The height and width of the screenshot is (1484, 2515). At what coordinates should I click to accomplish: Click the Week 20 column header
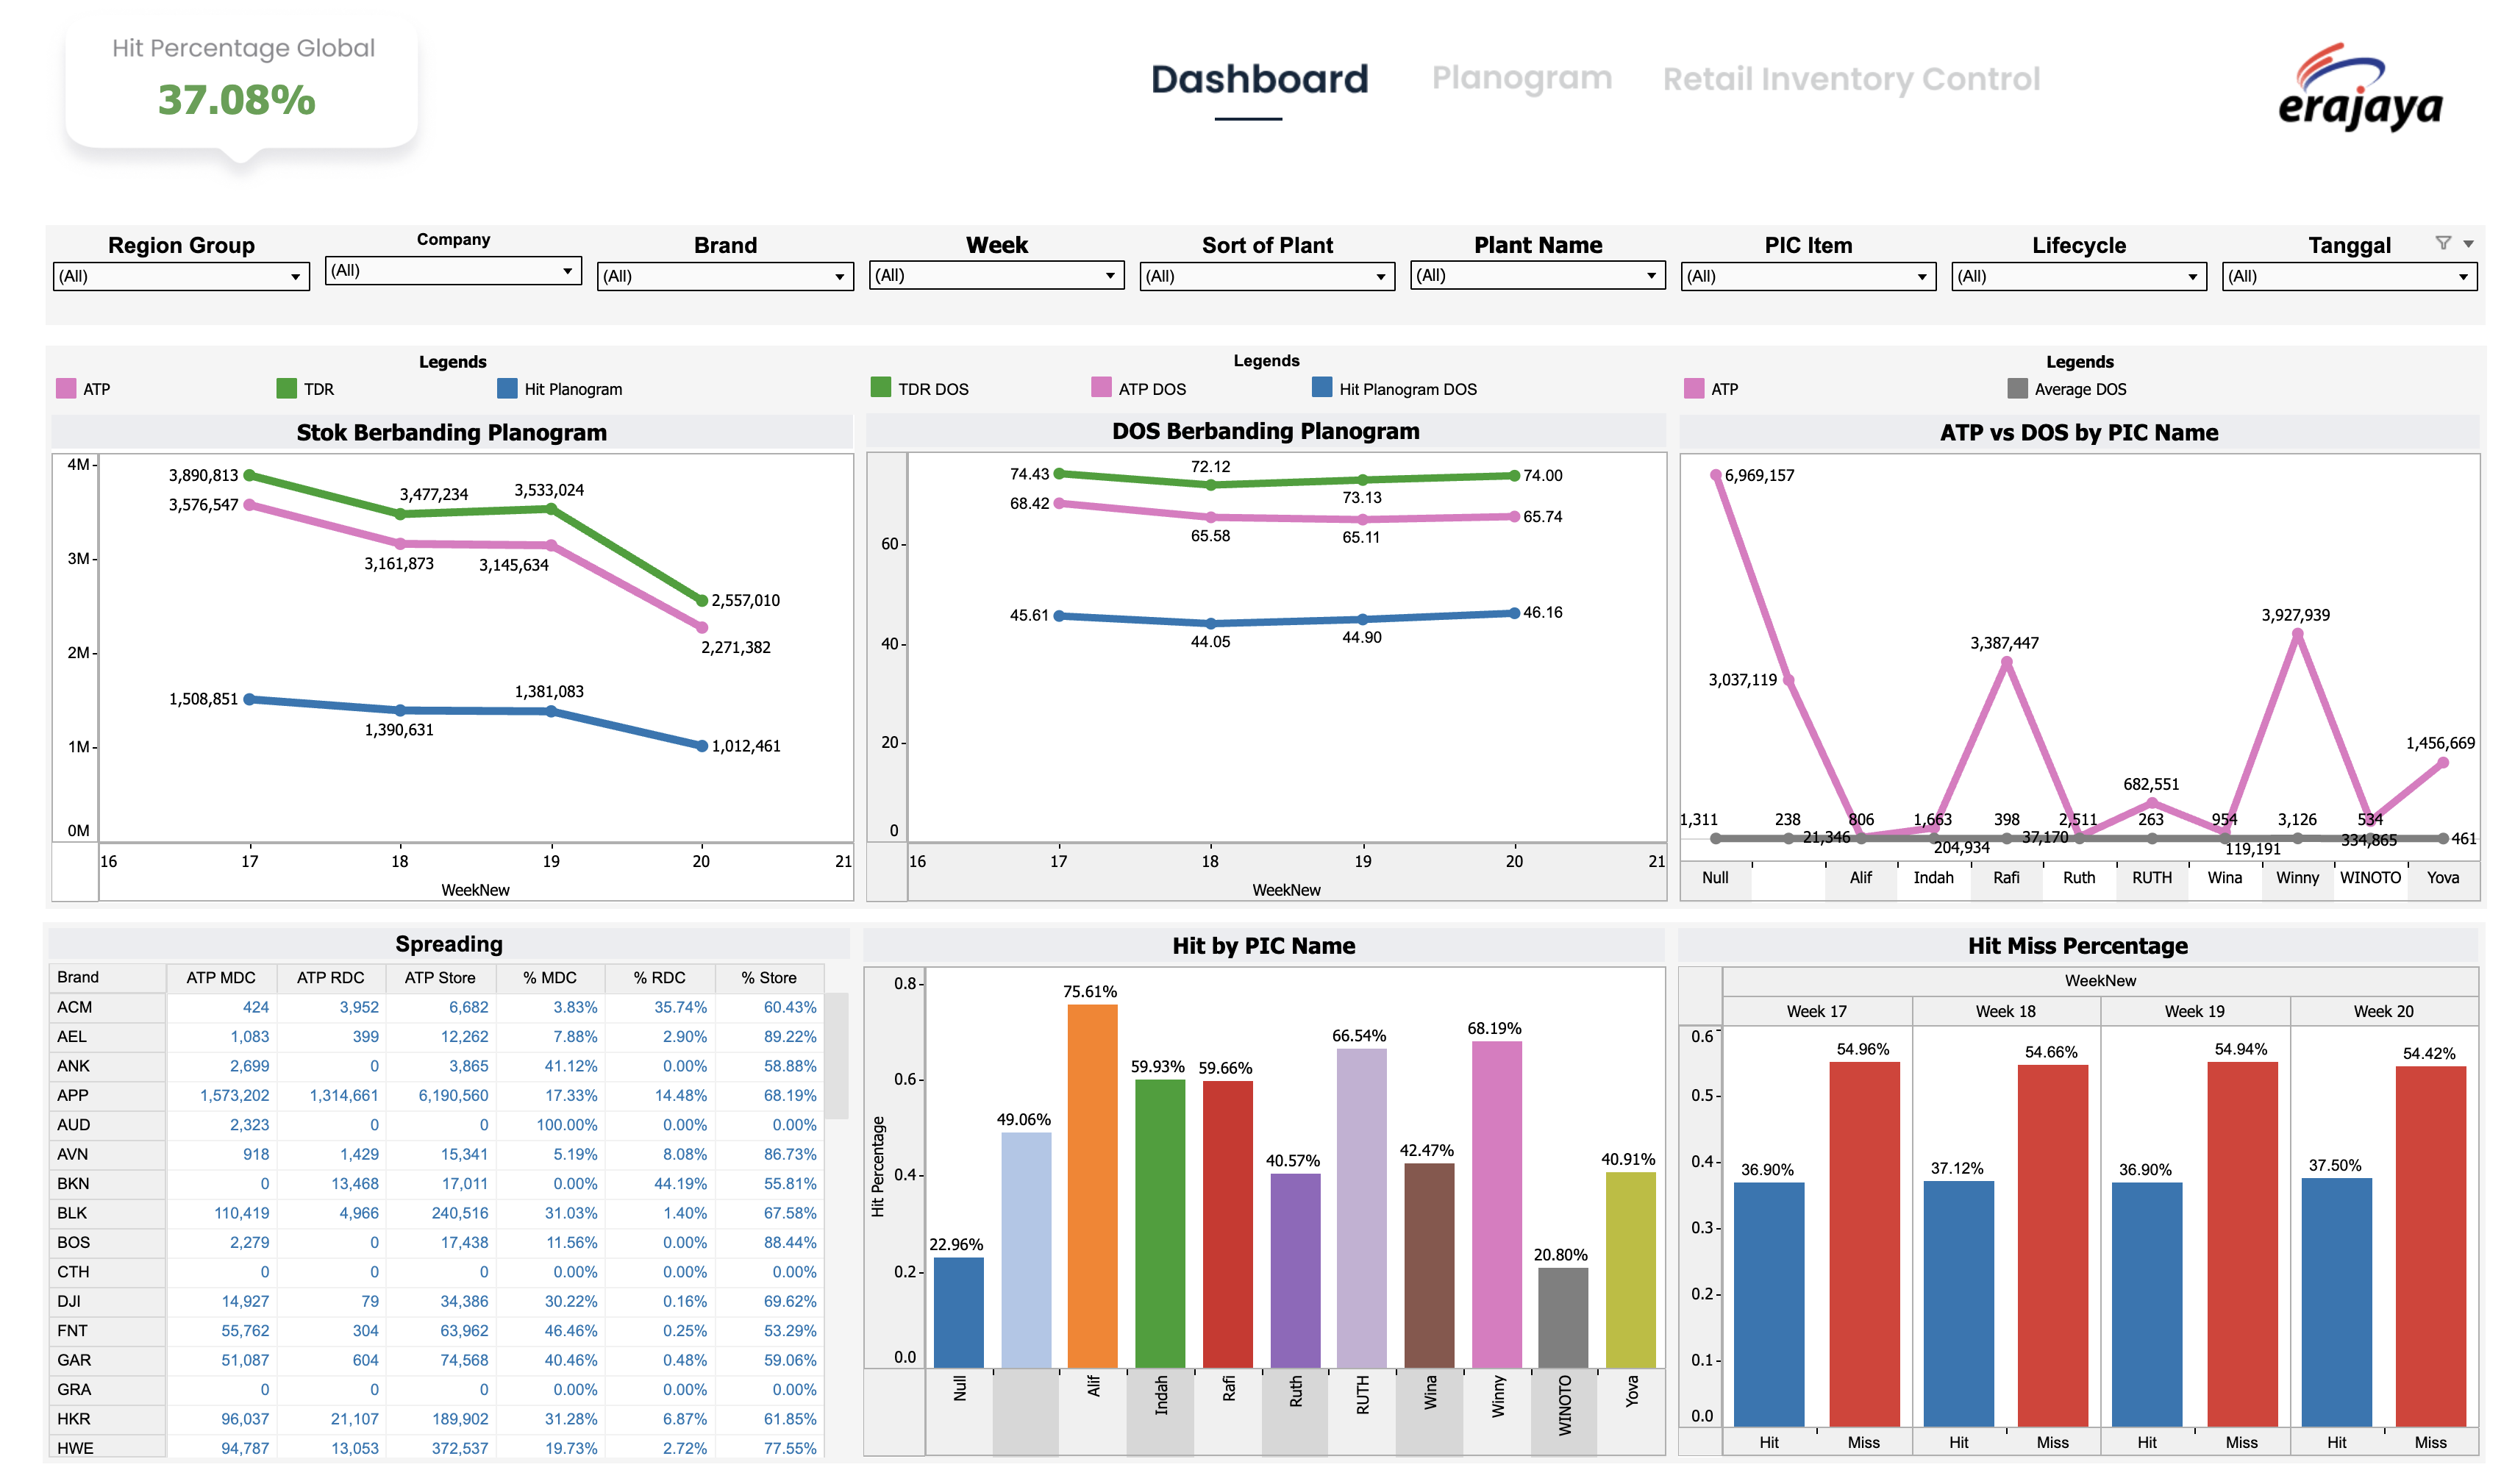2384,1011
